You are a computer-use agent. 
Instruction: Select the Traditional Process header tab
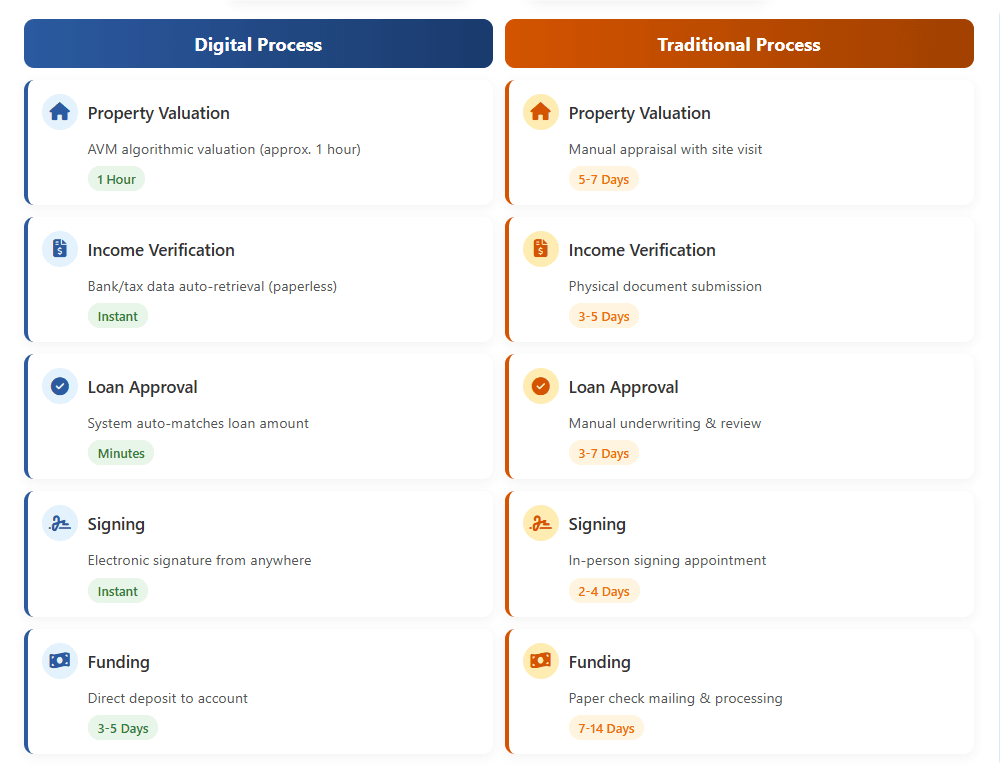point(739,44)
